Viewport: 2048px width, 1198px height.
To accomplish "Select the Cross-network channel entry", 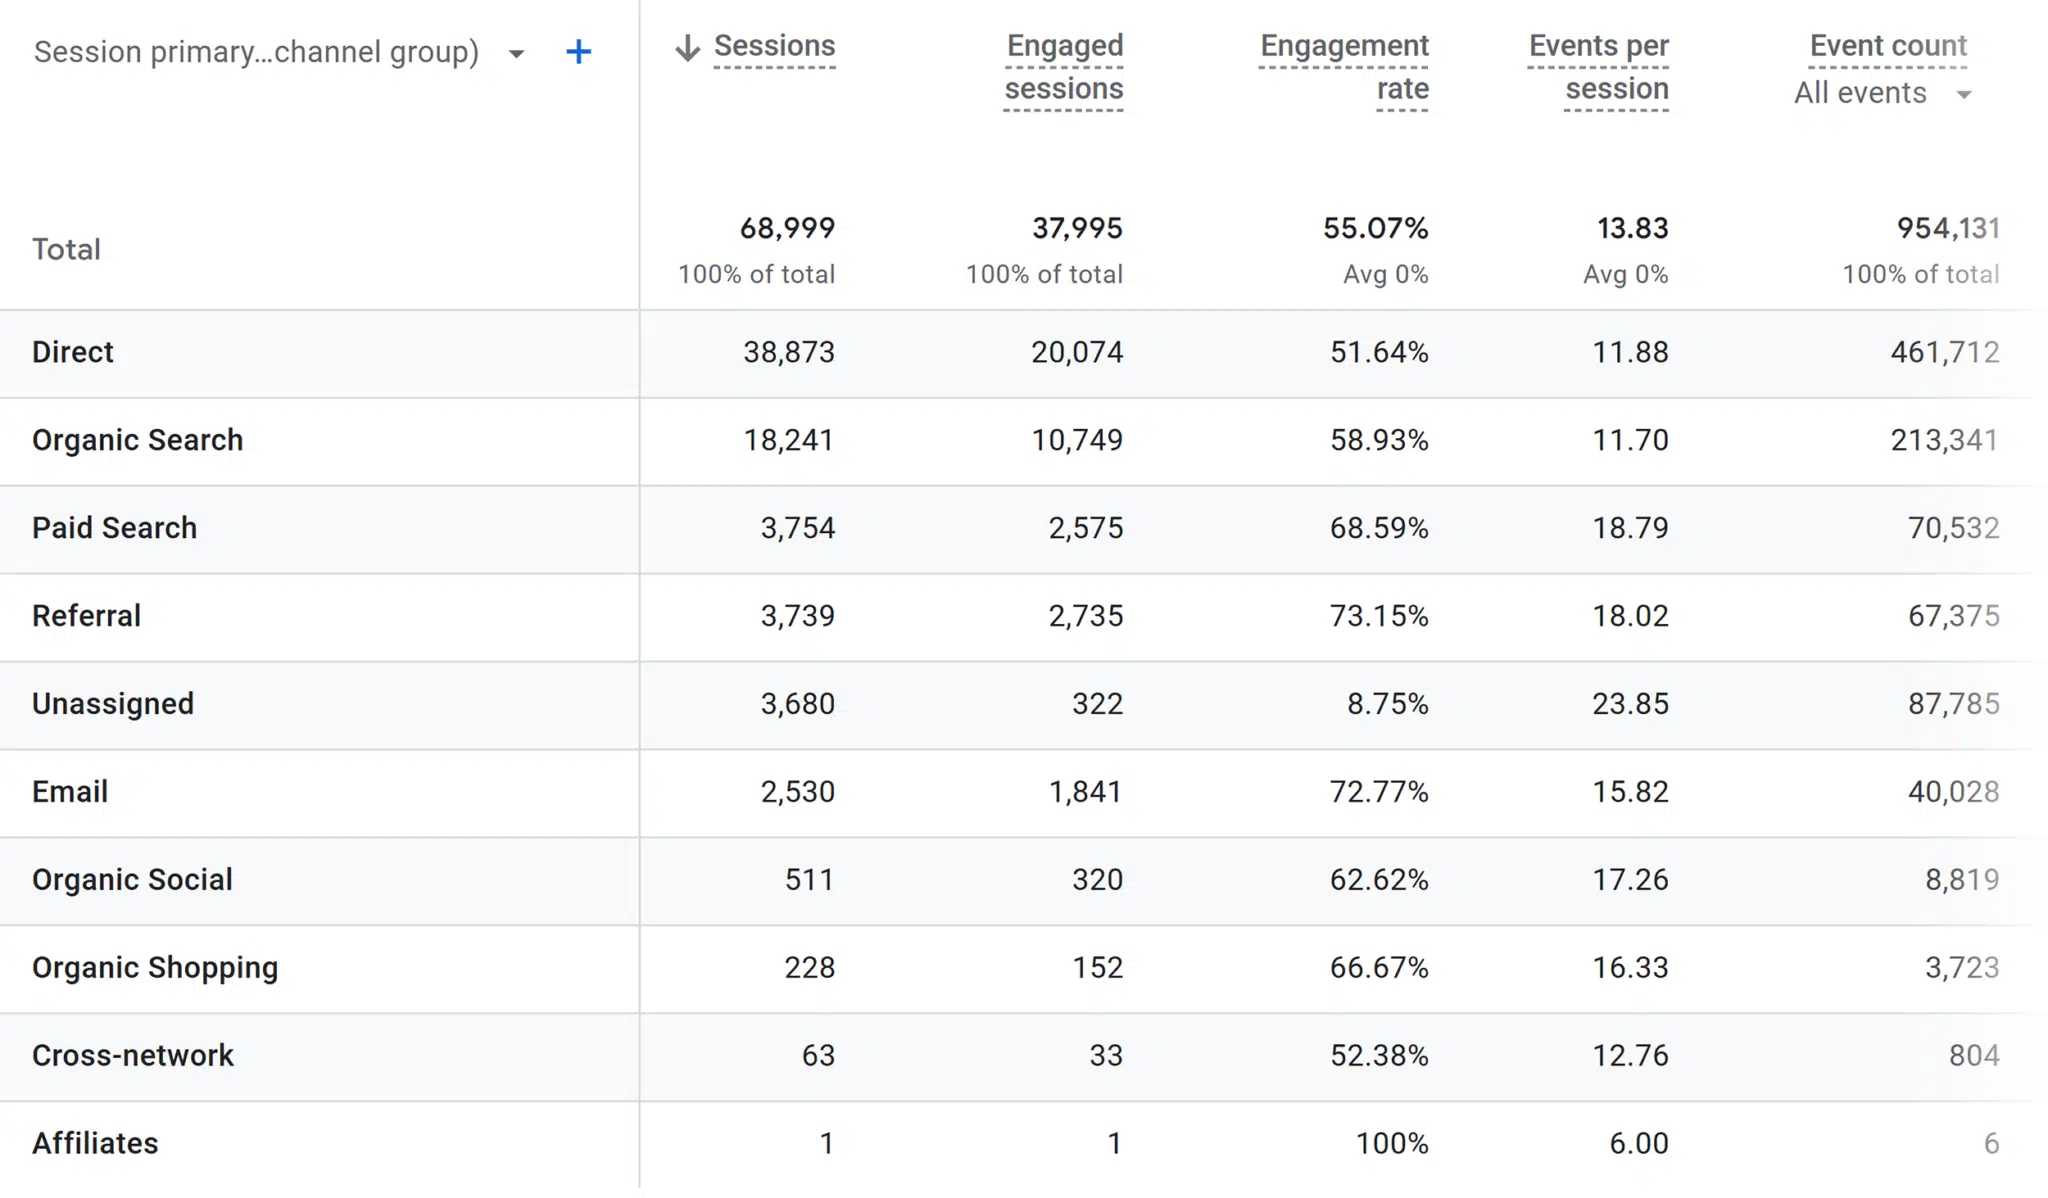I will tap(133, 1055).
